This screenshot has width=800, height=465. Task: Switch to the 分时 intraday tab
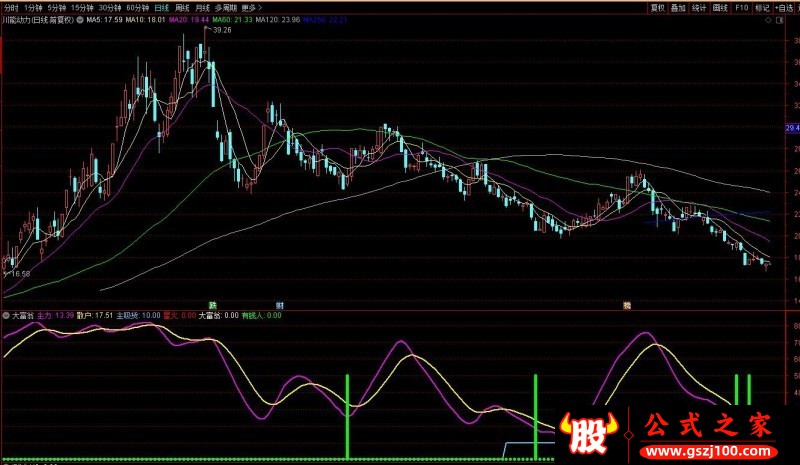[x=10, y=6]
